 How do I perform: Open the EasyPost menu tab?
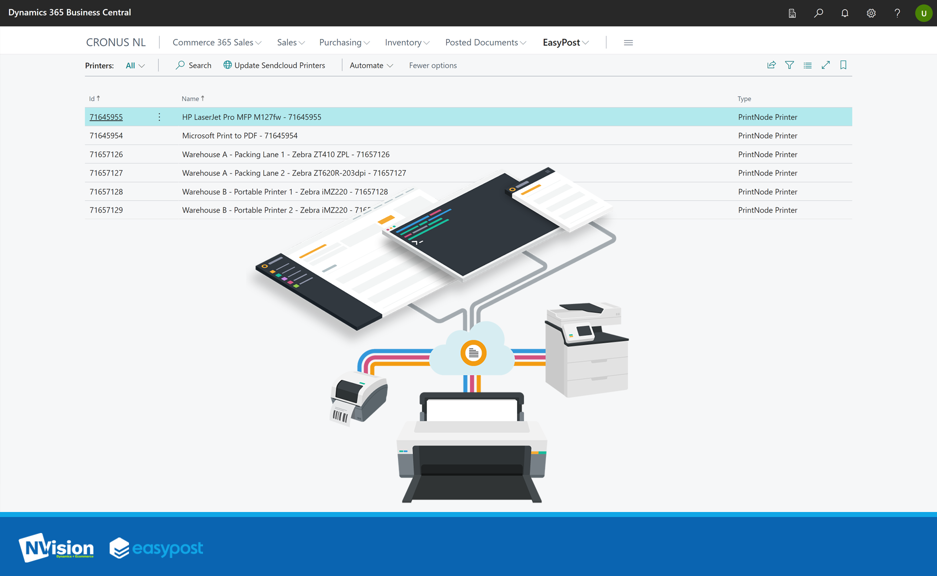560,42
